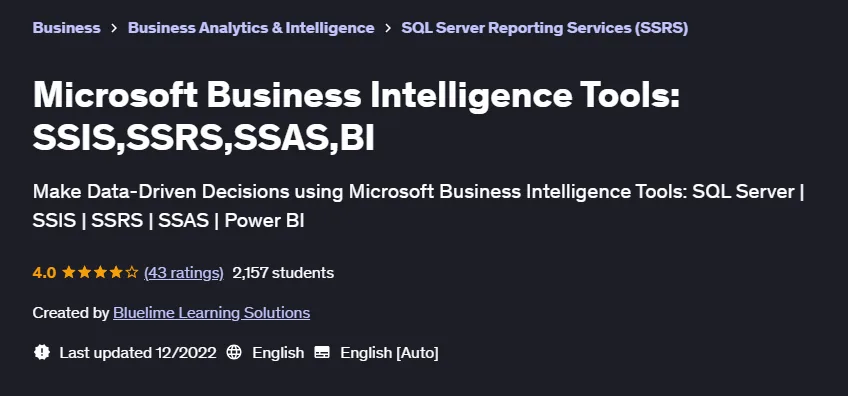Click the last updated badge icon
This screenshot has width=848, height=396.
click(42, 353)
